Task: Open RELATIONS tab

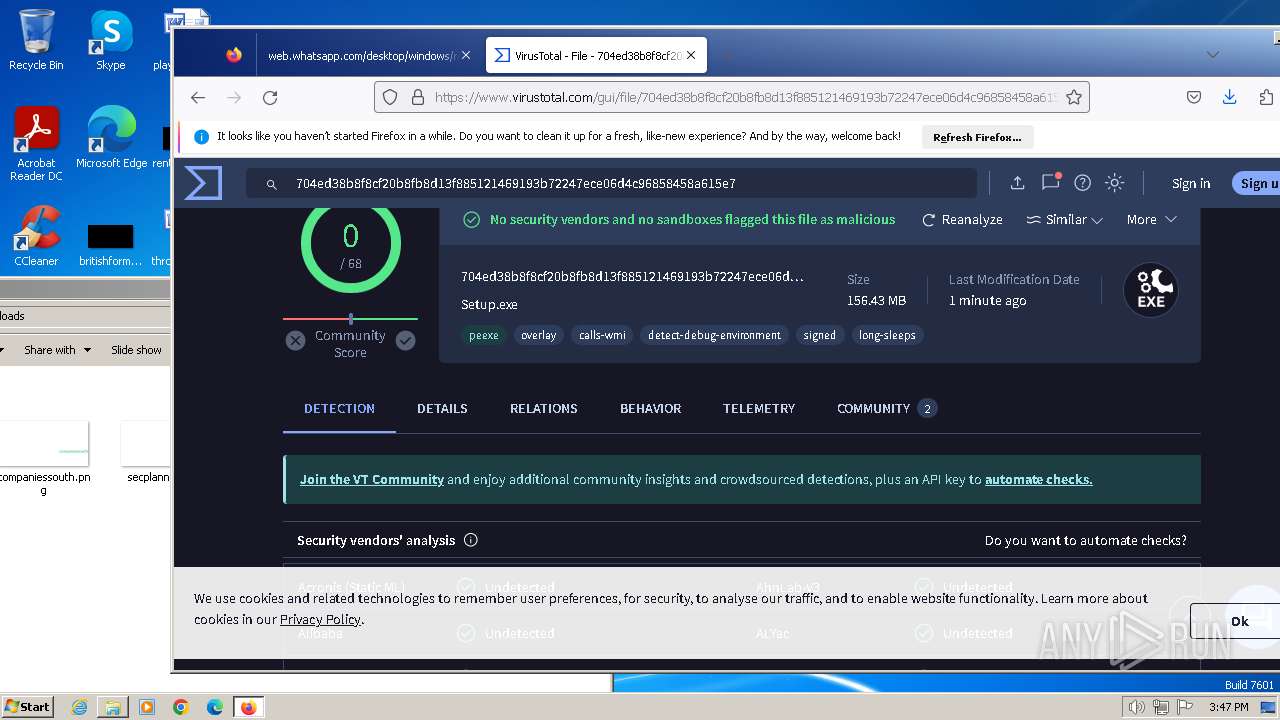Action: (544, 408)
